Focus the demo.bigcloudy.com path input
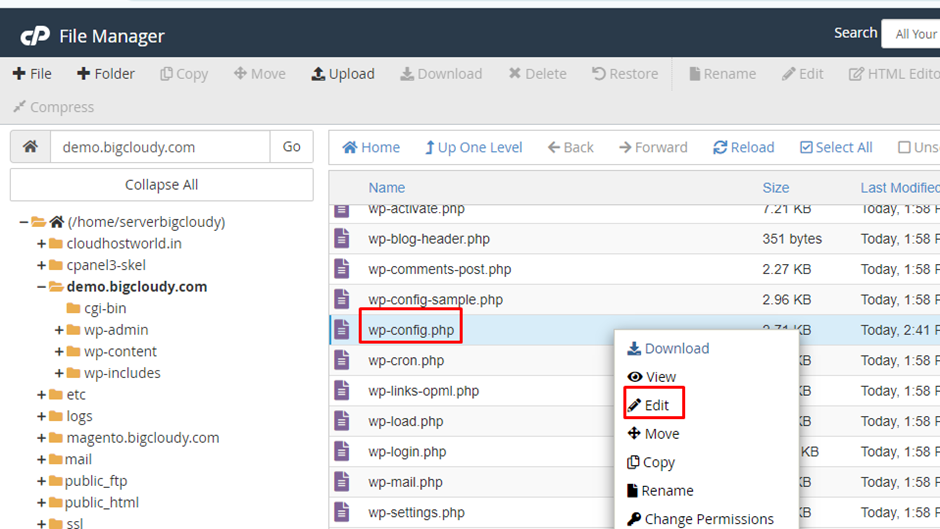This screenshot has width=940, height=529. click(x=160, y=146)
